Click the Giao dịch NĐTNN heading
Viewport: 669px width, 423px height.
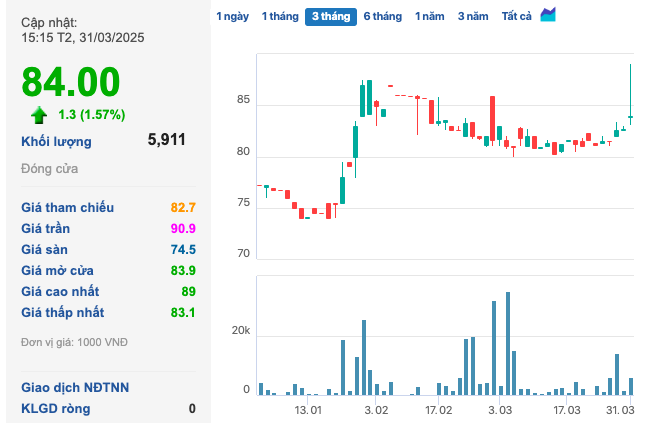(x=75, y=387)
